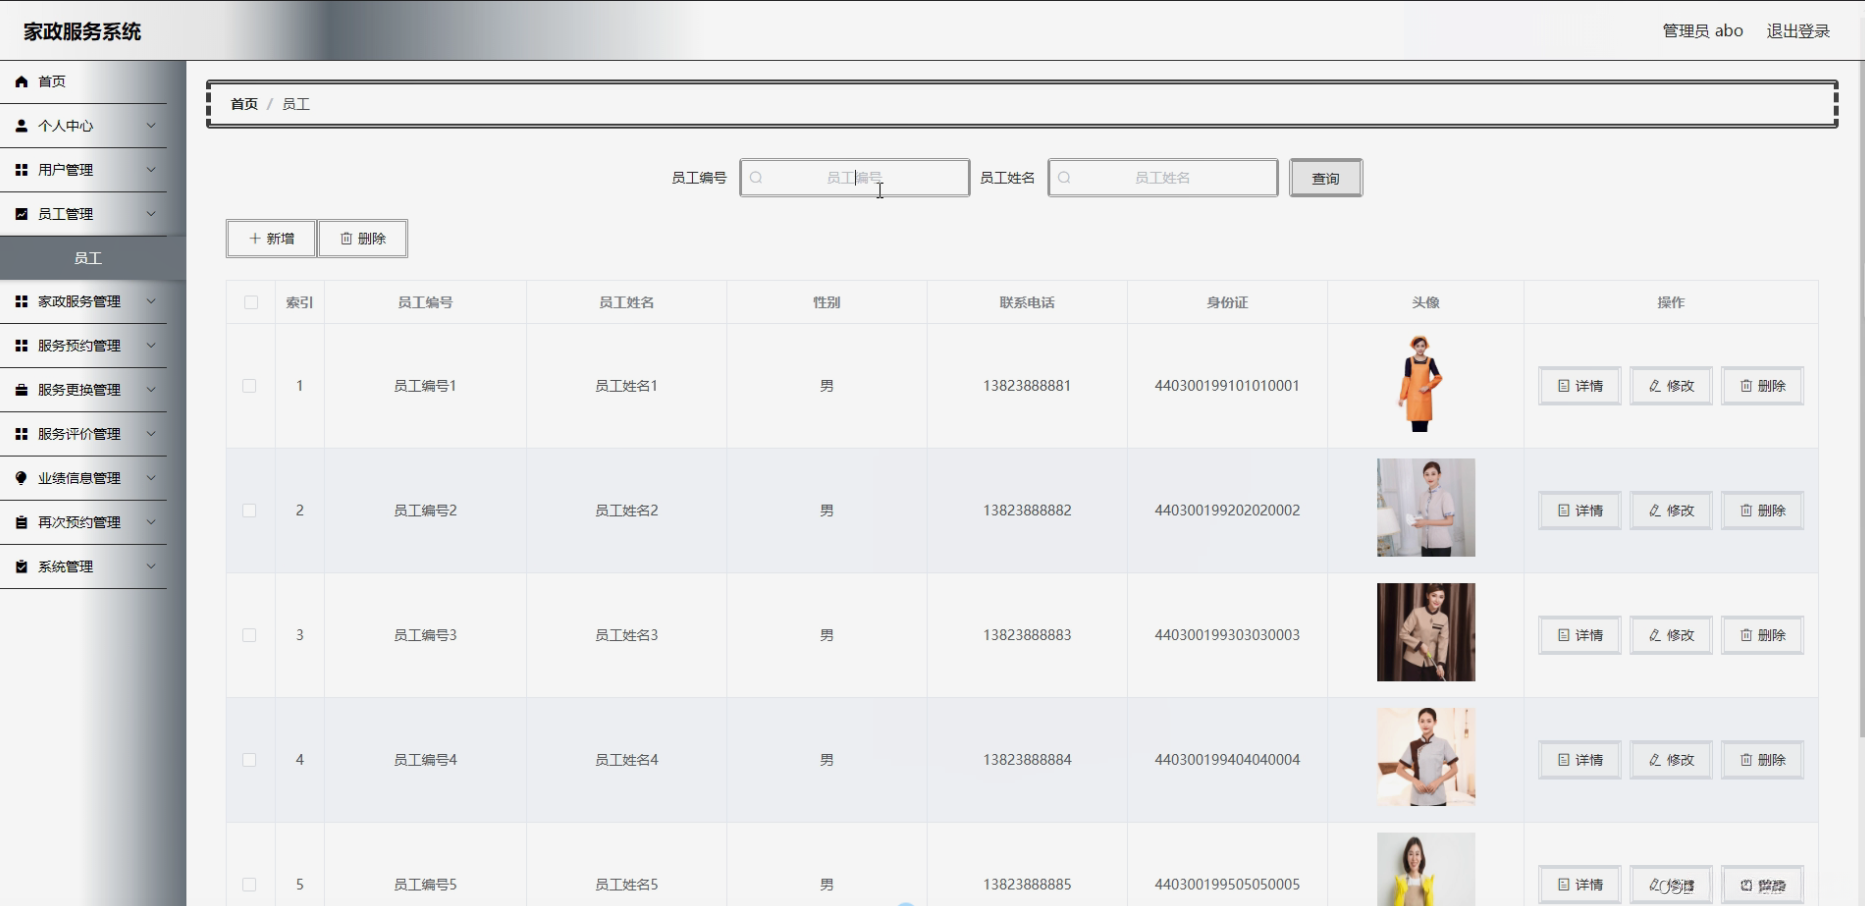Click the clipboard icon beside 再次预约管理
This screenshot has height=906, width=1865.
tap(21, 522)
